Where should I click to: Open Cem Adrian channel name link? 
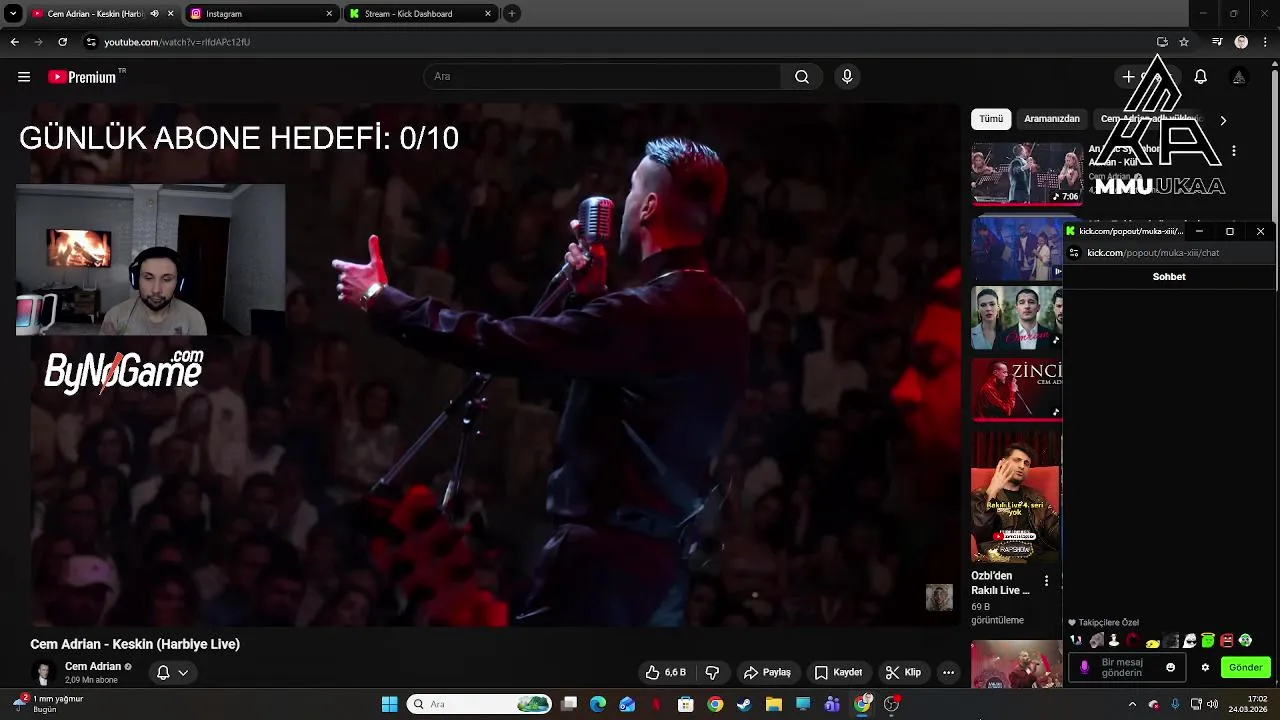click(x=93, y=667)
